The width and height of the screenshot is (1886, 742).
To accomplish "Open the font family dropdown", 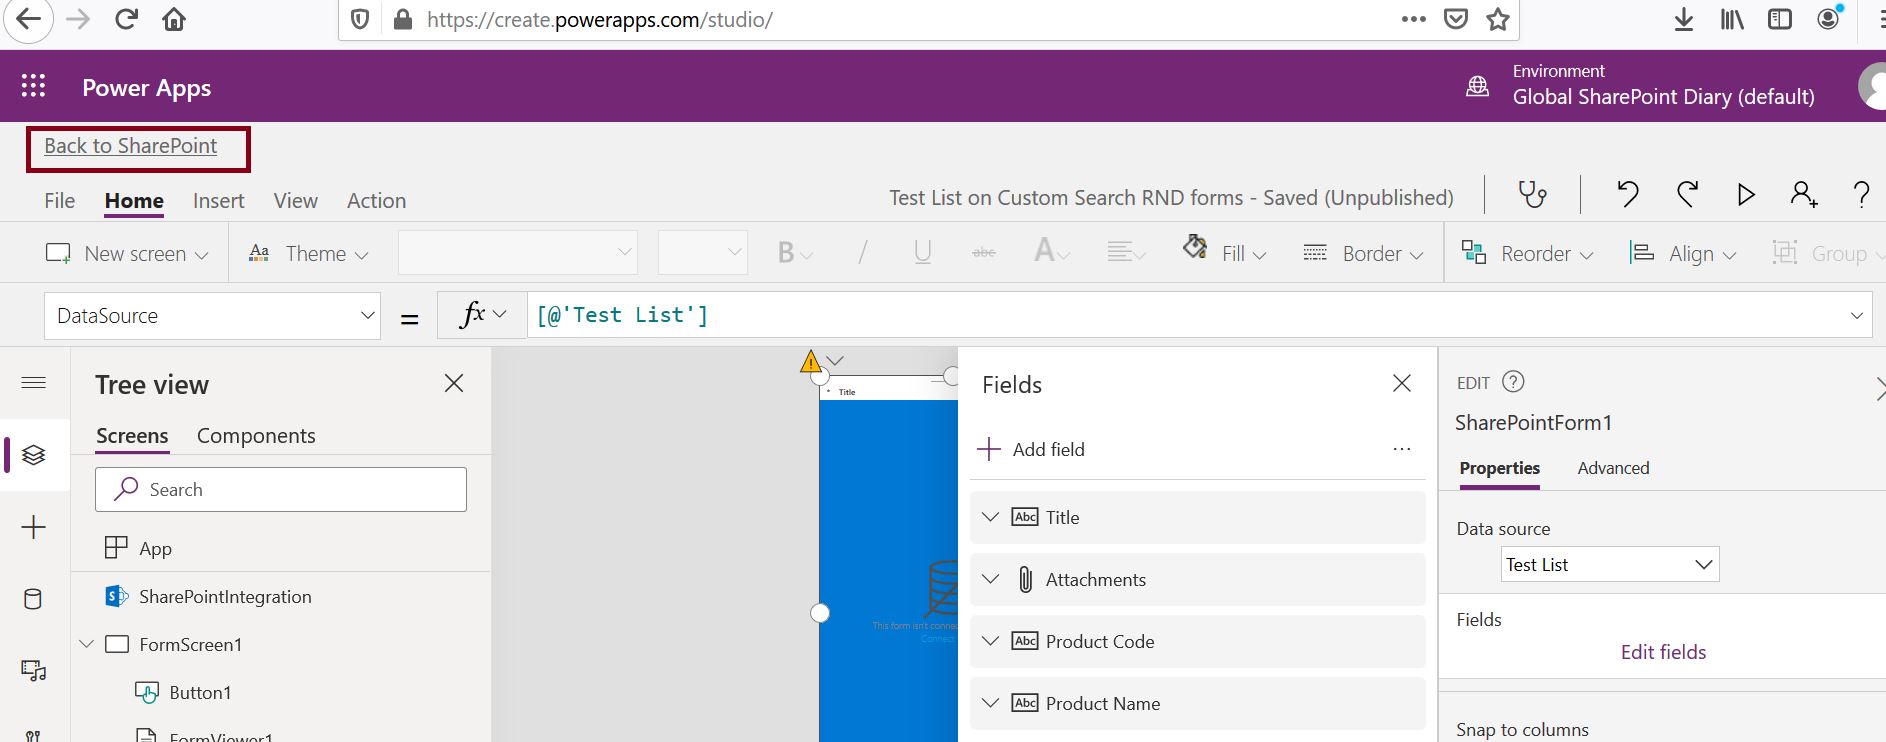I will coord(518,252).
